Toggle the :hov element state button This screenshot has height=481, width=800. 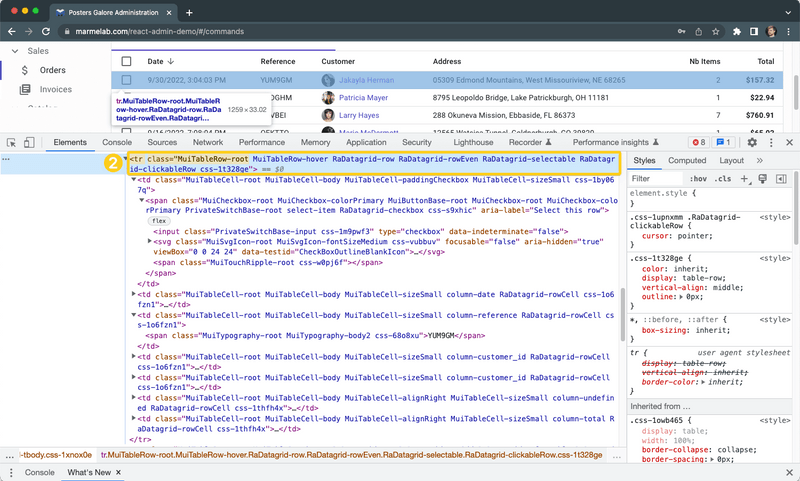pos(698,179)
